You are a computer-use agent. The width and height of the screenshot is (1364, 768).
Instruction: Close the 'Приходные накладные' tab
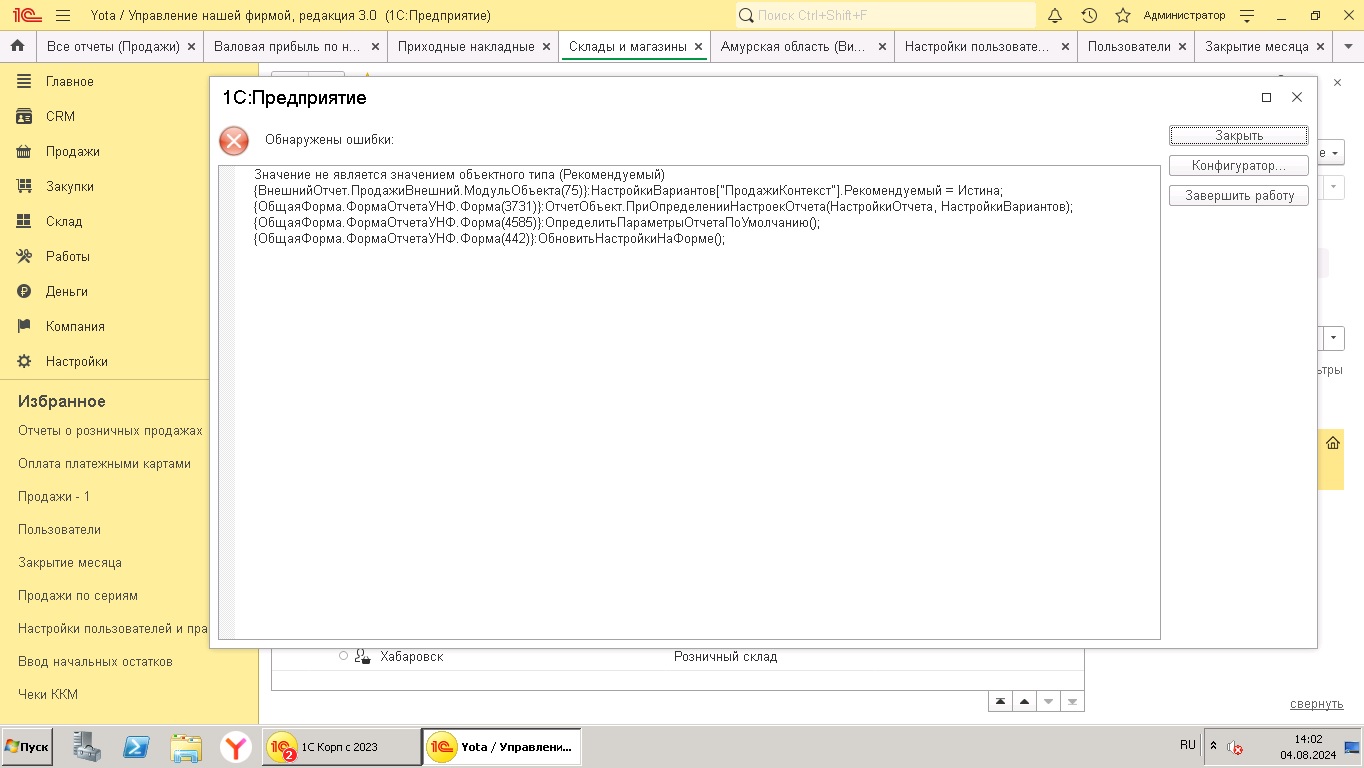[x=546, y=47]
